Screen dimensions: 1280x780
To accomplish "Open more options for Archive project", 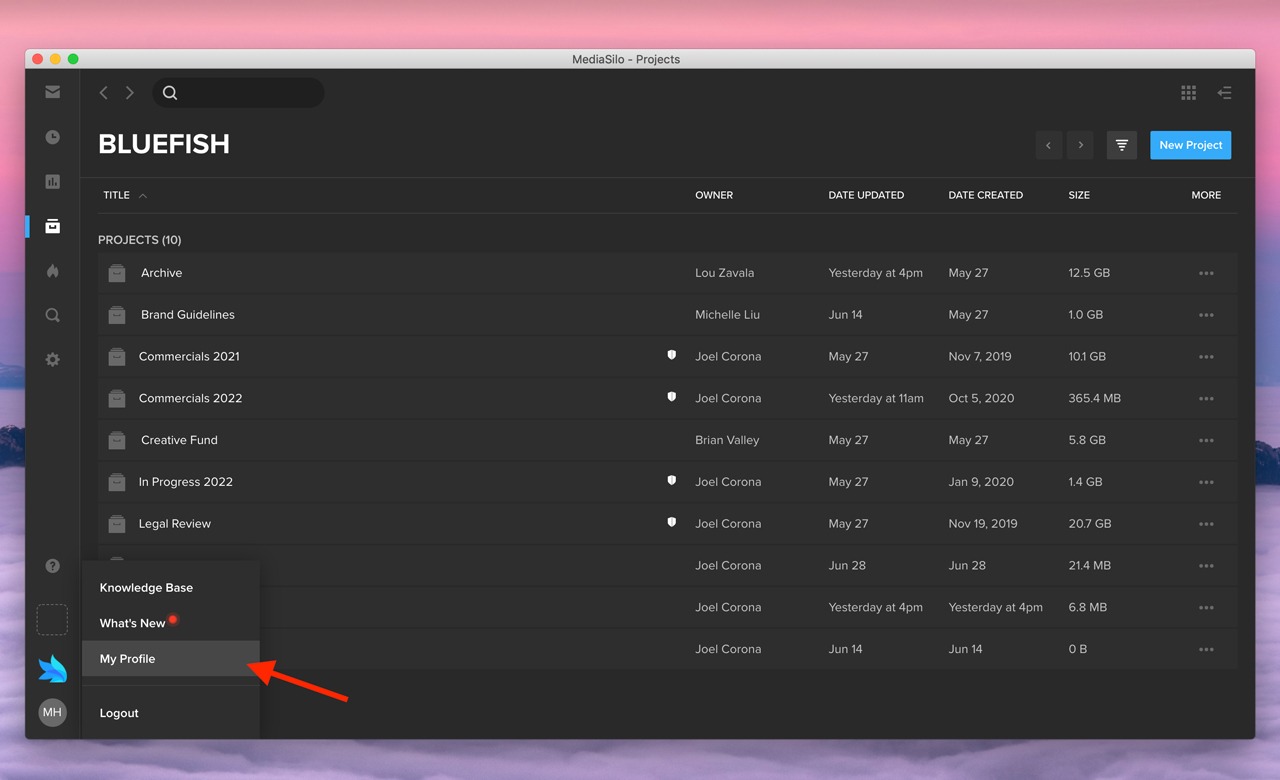I will point(1206,273).
